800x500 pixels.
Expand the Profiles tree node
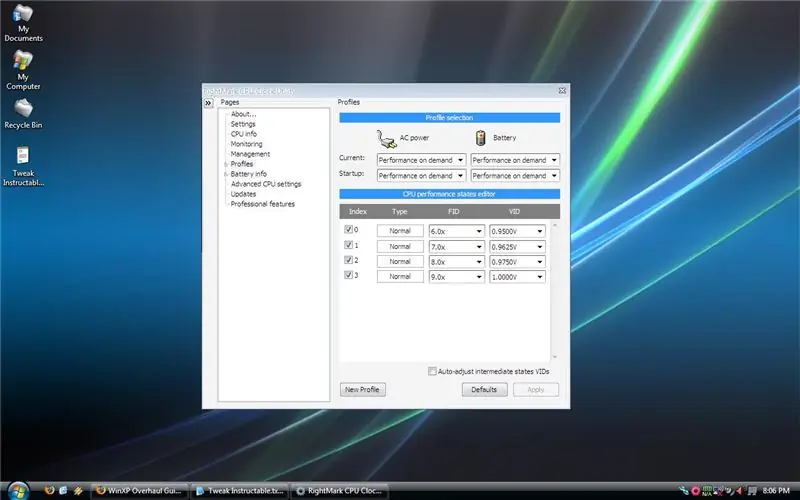226,164
